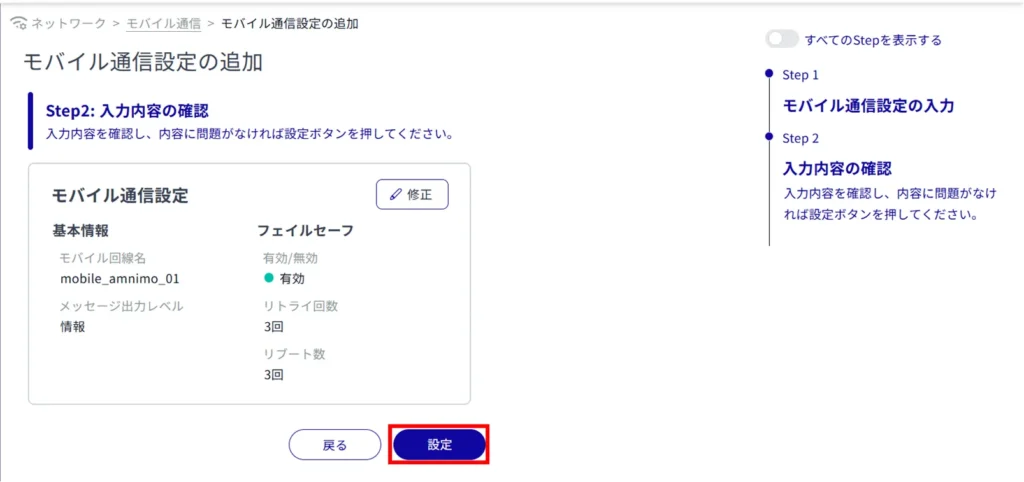This screenshot has width=1024, height=482.
Task: Click the green 有効 status dot
Action: [x=269, y=278]
